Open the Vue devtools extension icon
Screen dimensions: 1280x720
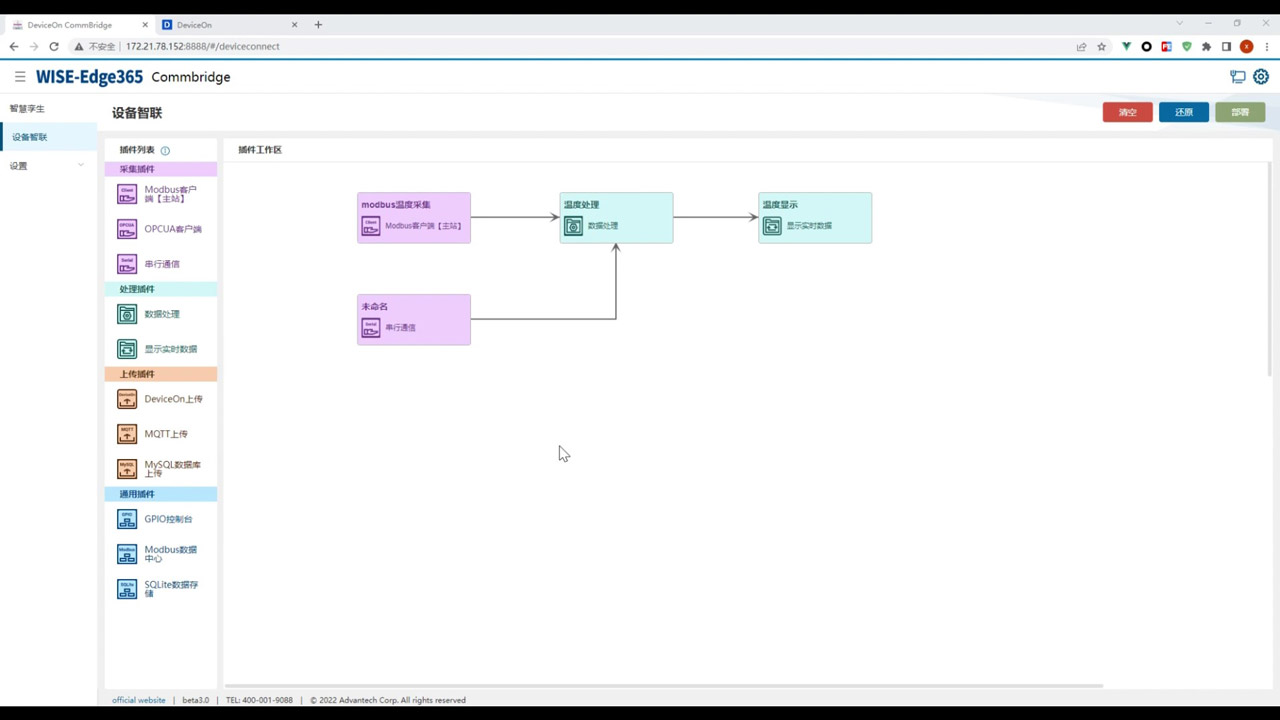point(1127,46)
